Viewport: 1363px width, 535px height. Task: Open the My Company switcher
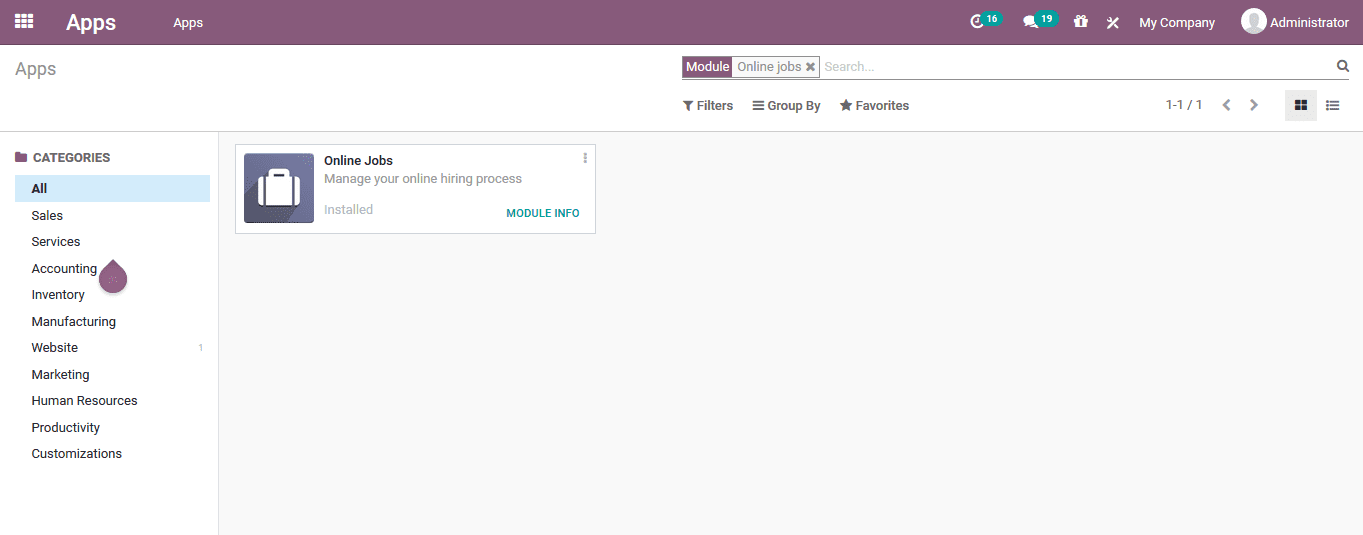click(1177, 22)
